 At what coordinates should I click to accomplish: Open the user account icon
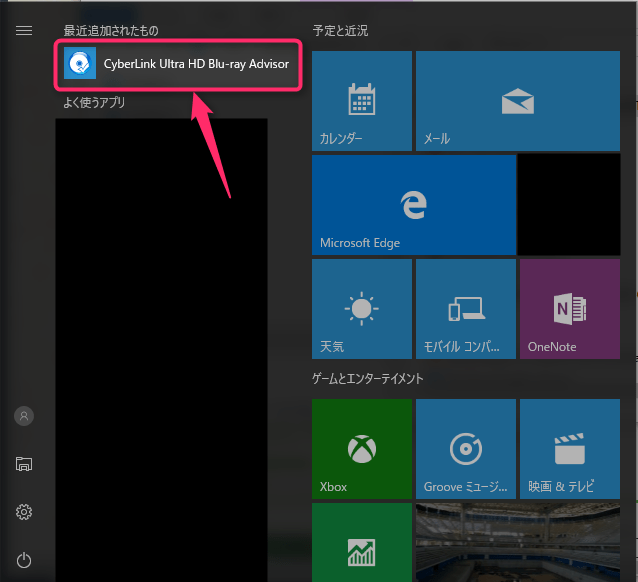point(24,416)
